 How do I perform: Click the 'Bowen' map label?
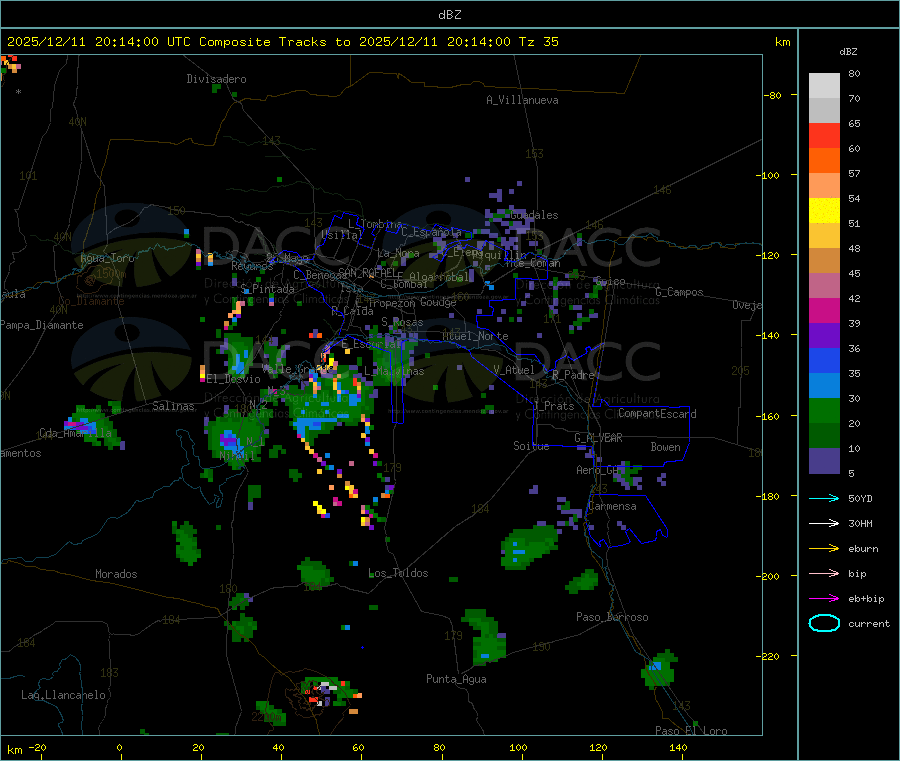[x=666, y=447]
